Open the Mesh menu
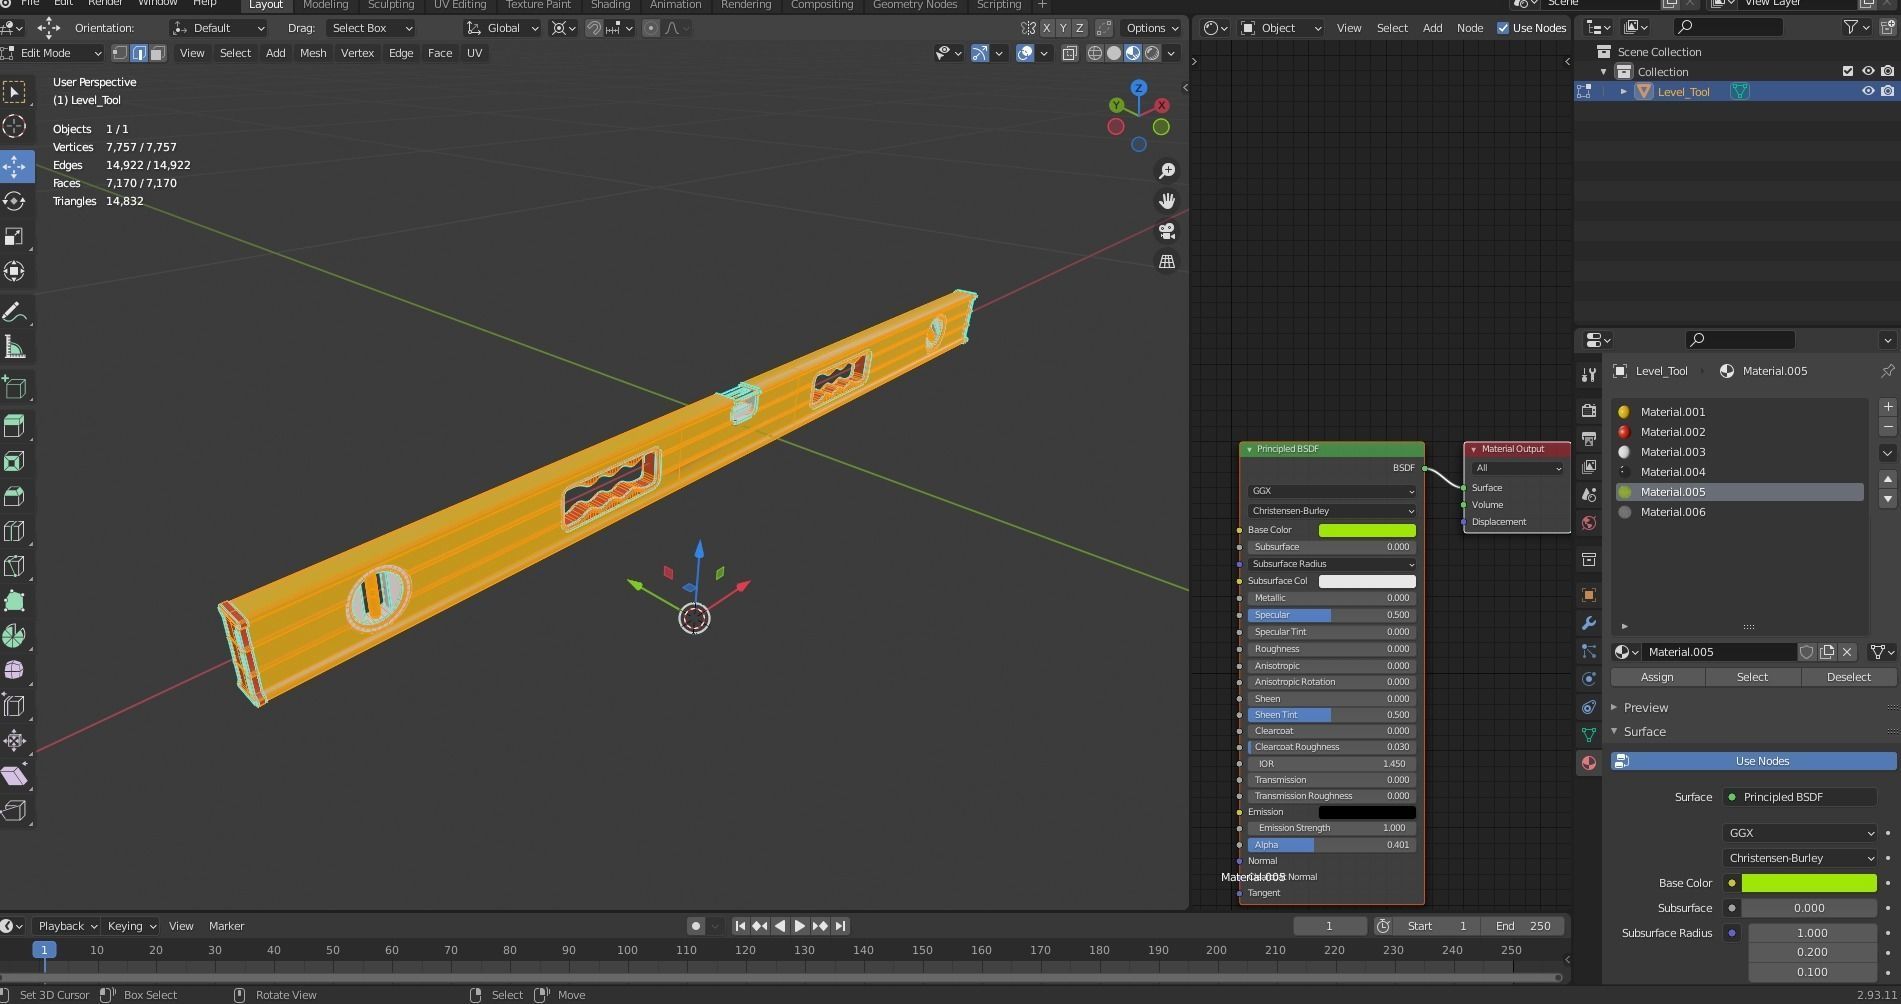This screenshot has width=1901, height=1004. (313, 53)
